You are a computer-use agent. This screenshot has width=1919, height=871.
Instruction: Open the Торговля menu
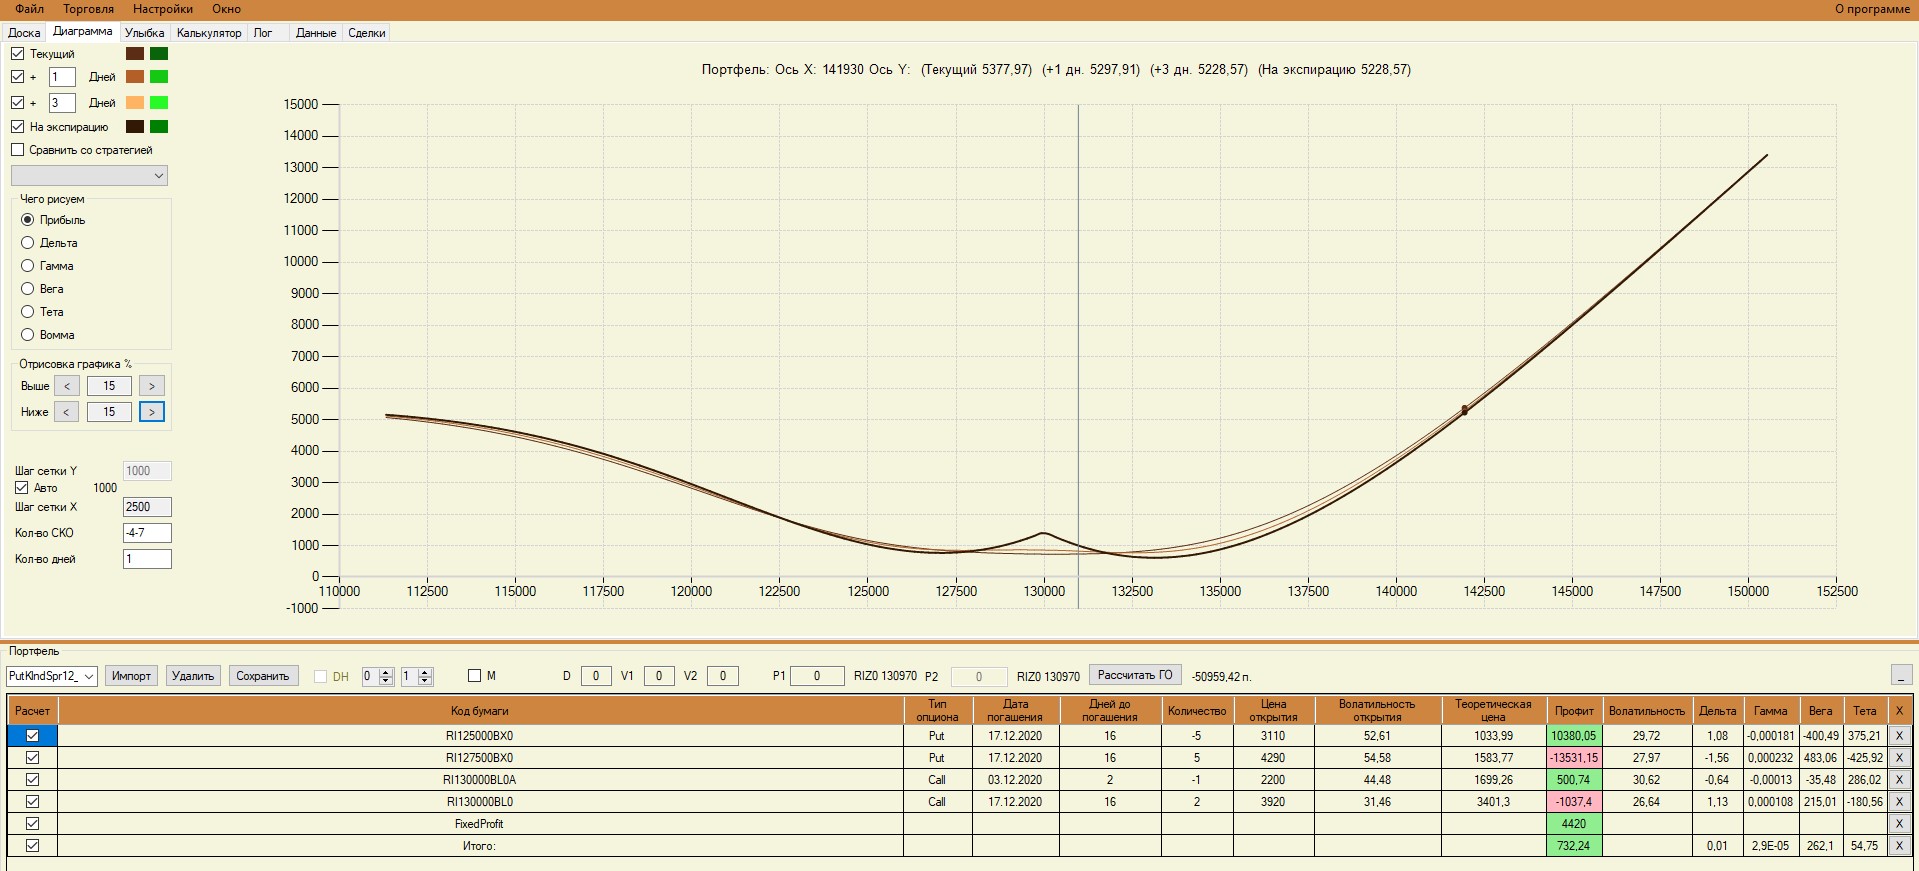(89, 9)
